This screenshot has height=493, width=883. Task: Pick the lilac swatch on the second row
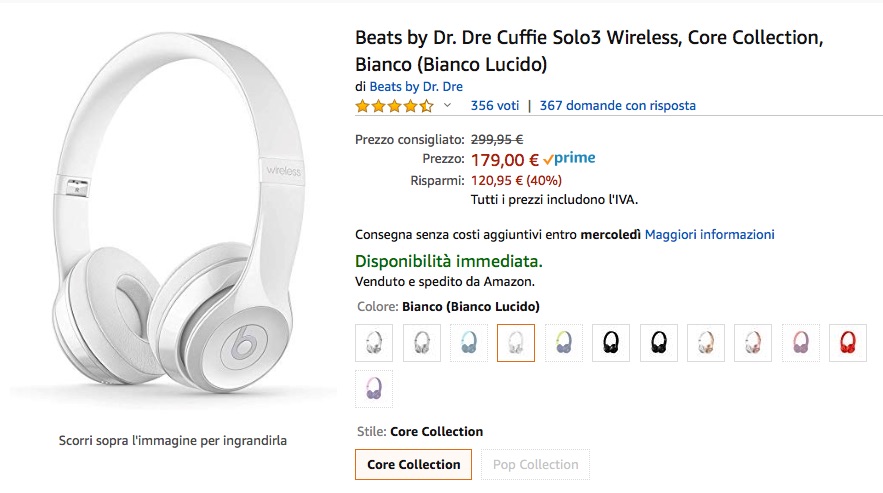pos(374,389)
